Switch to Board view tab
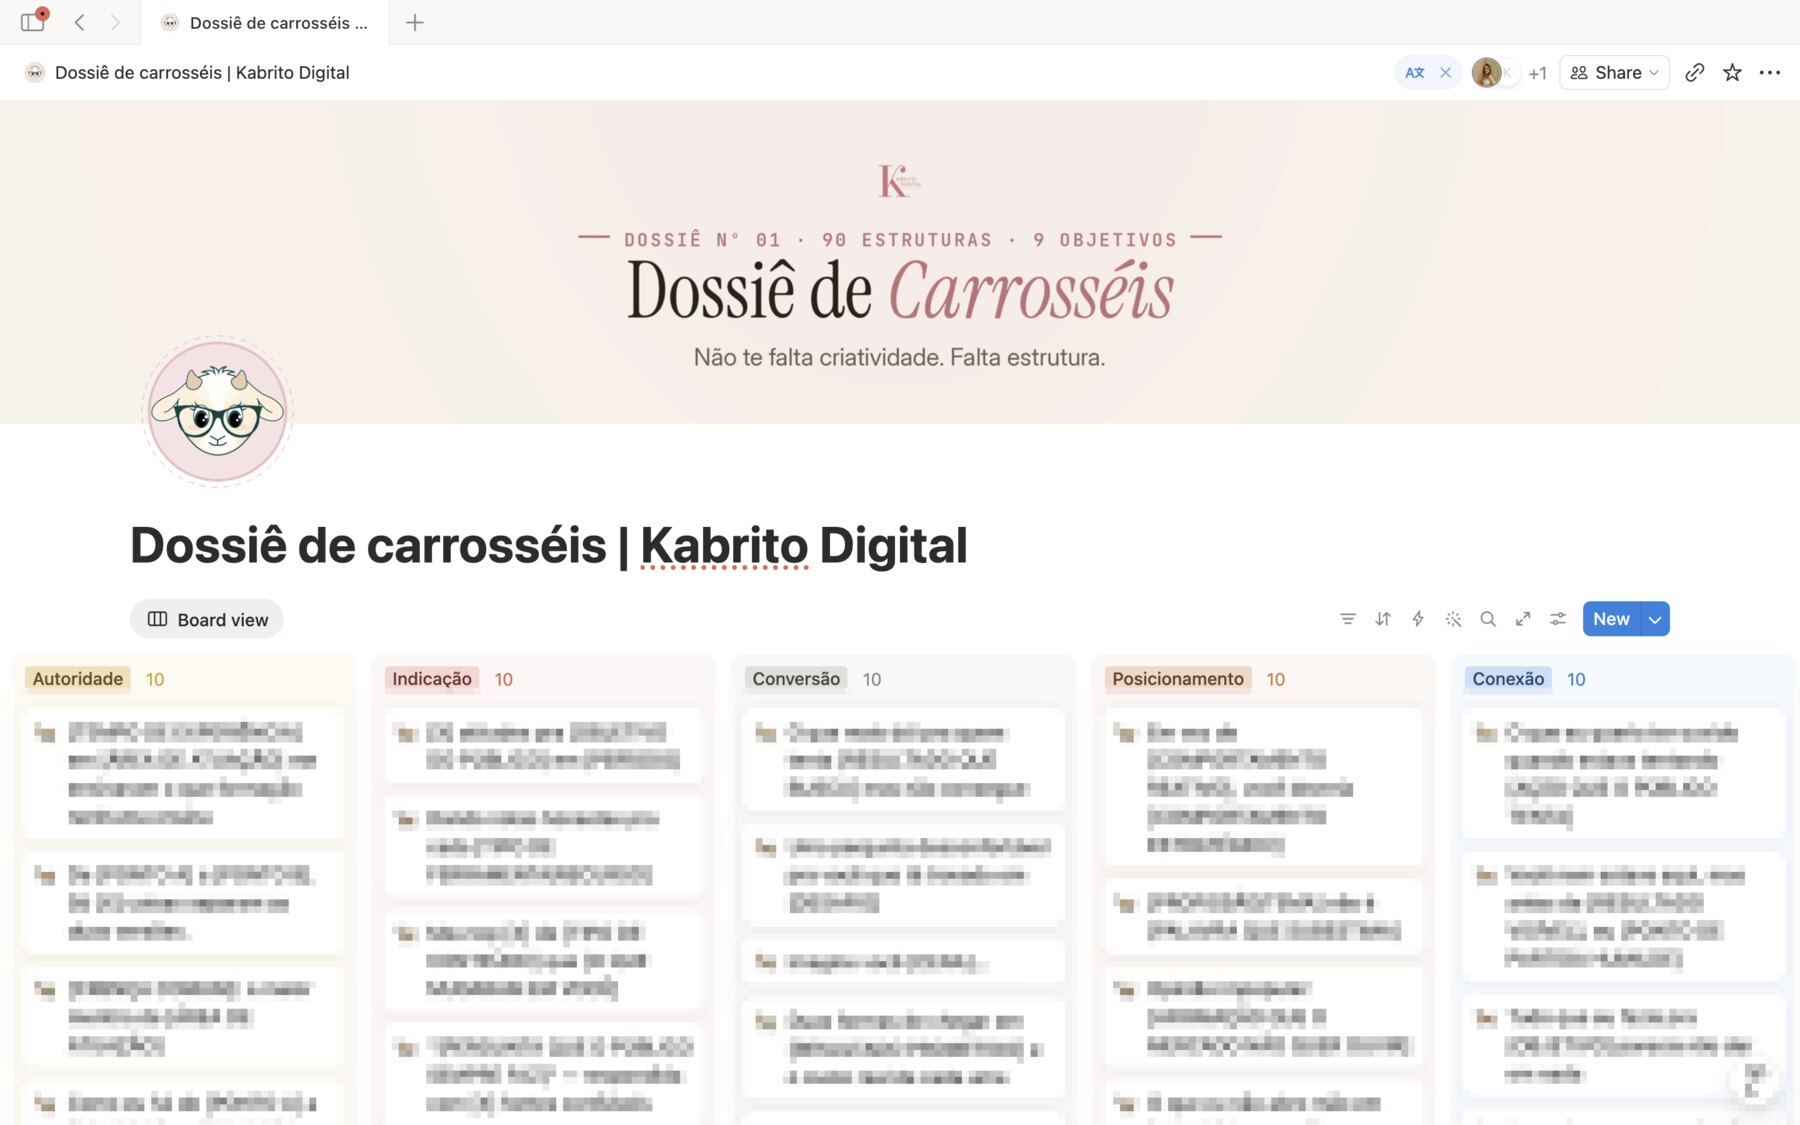The width and height of the screenshot is (1800, 1125). [207, 619]
